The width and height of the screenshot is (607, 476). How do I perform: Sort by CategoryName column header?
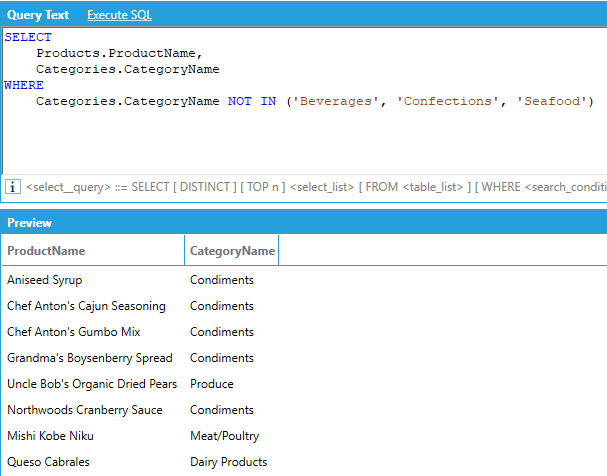coord(231,251)
